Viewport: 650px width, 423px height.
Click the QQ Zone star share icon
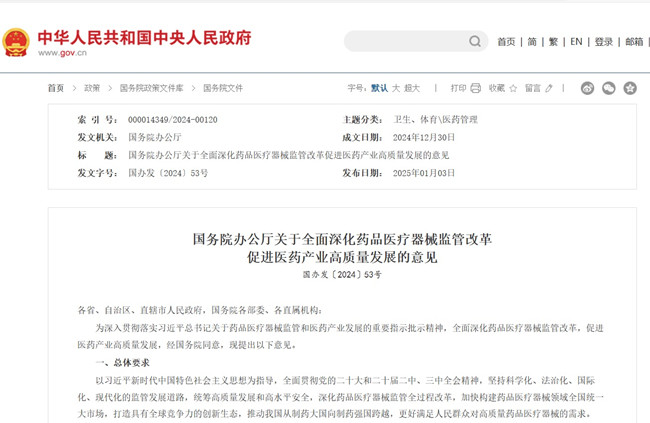pyautogui.click(x=630, y=88)
